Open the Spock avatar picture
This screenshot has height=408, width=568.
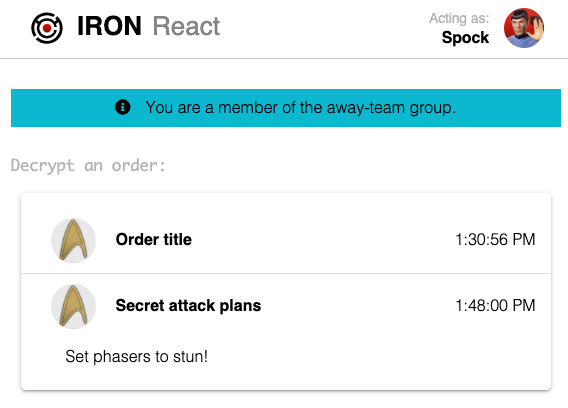pos(524,28)
